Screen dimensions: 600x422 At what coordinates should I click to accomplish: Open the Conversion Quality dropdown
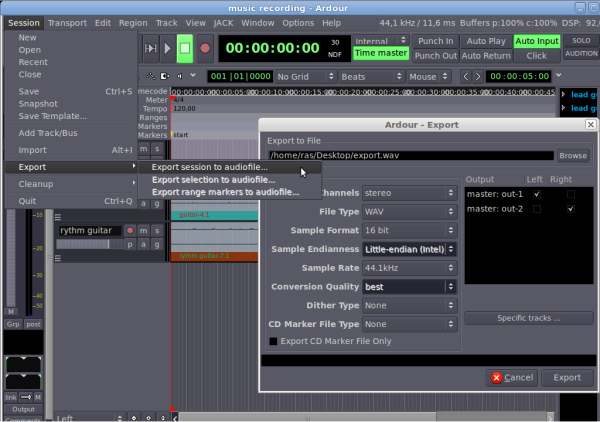coord(409,287)
